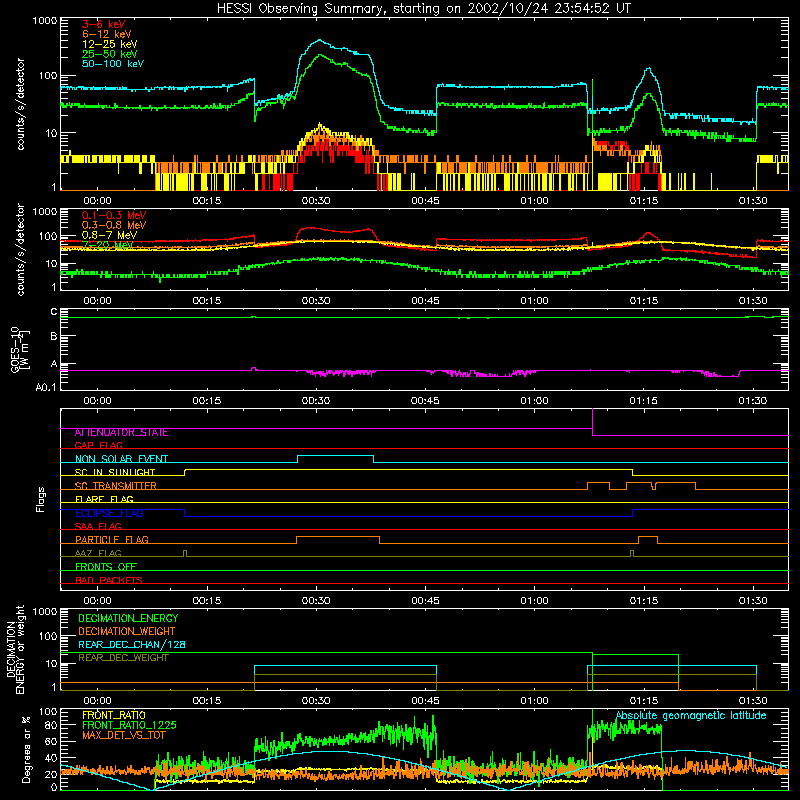The image size is (800, 800).
Task: Click the attenuator state step-down near 01:08
Action: [x=592, y=432]
